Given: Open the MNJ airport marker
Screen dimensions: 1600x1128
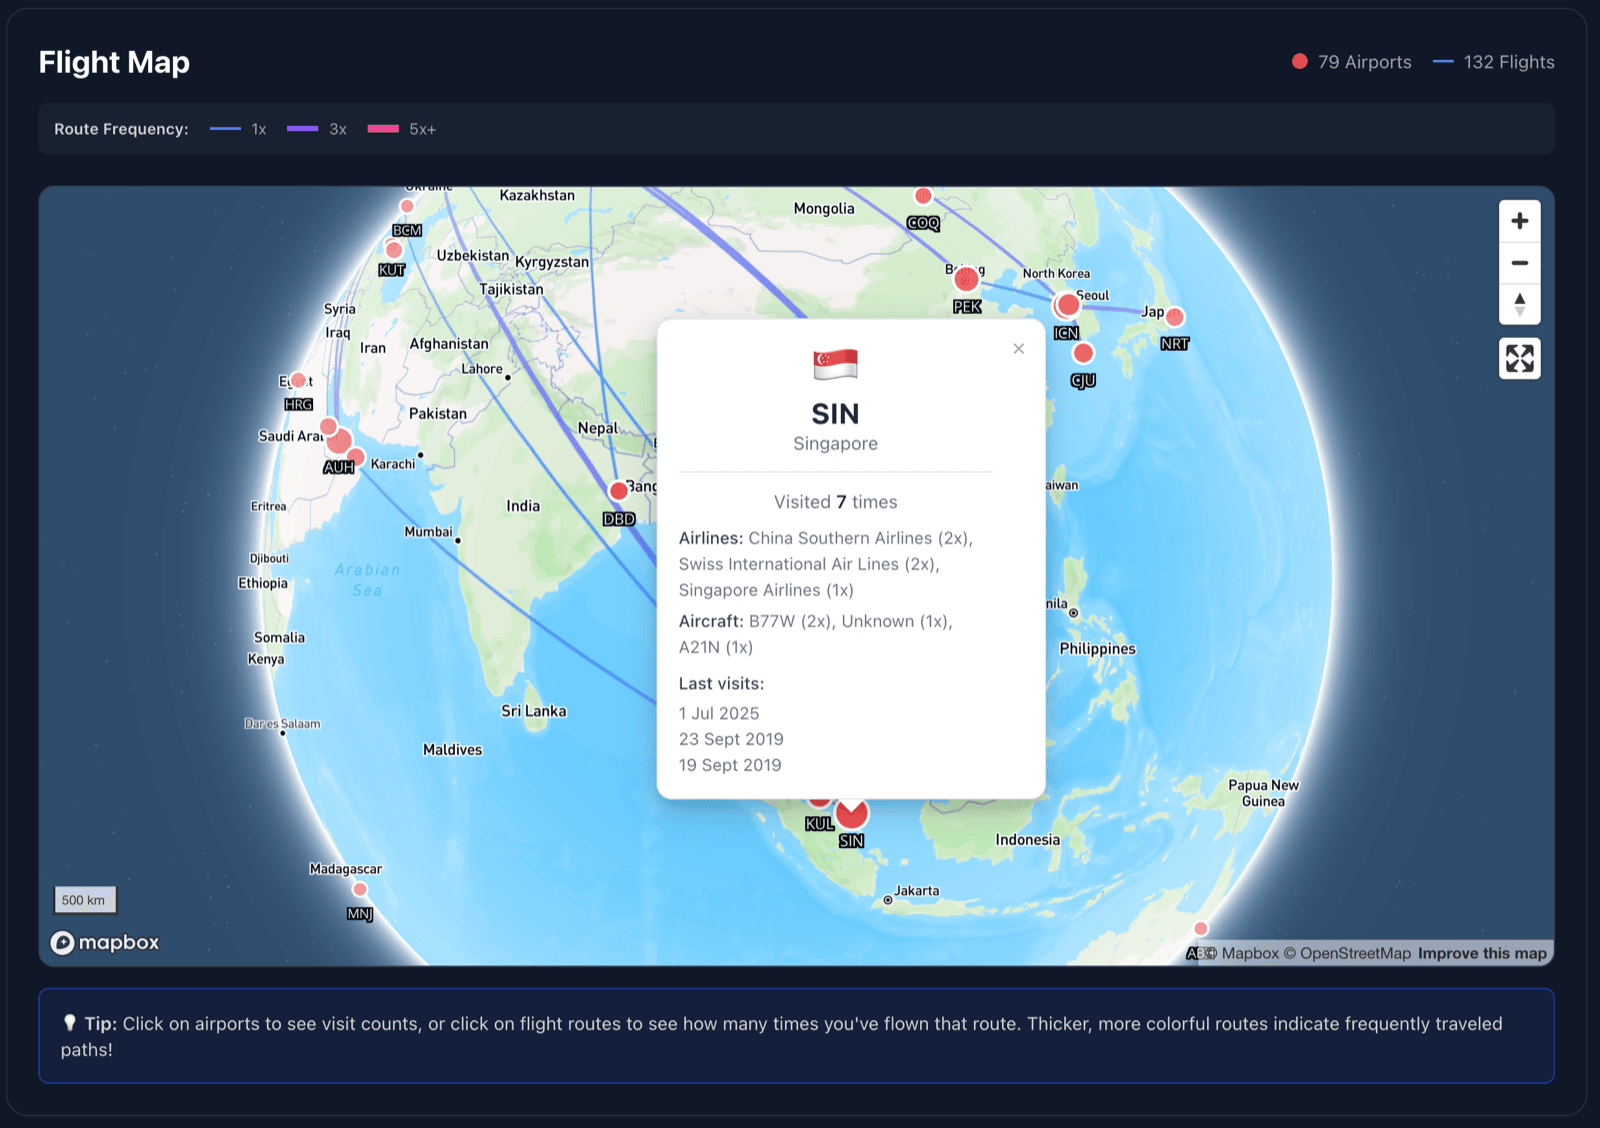Looking at the screenshot, I should 360,889.
